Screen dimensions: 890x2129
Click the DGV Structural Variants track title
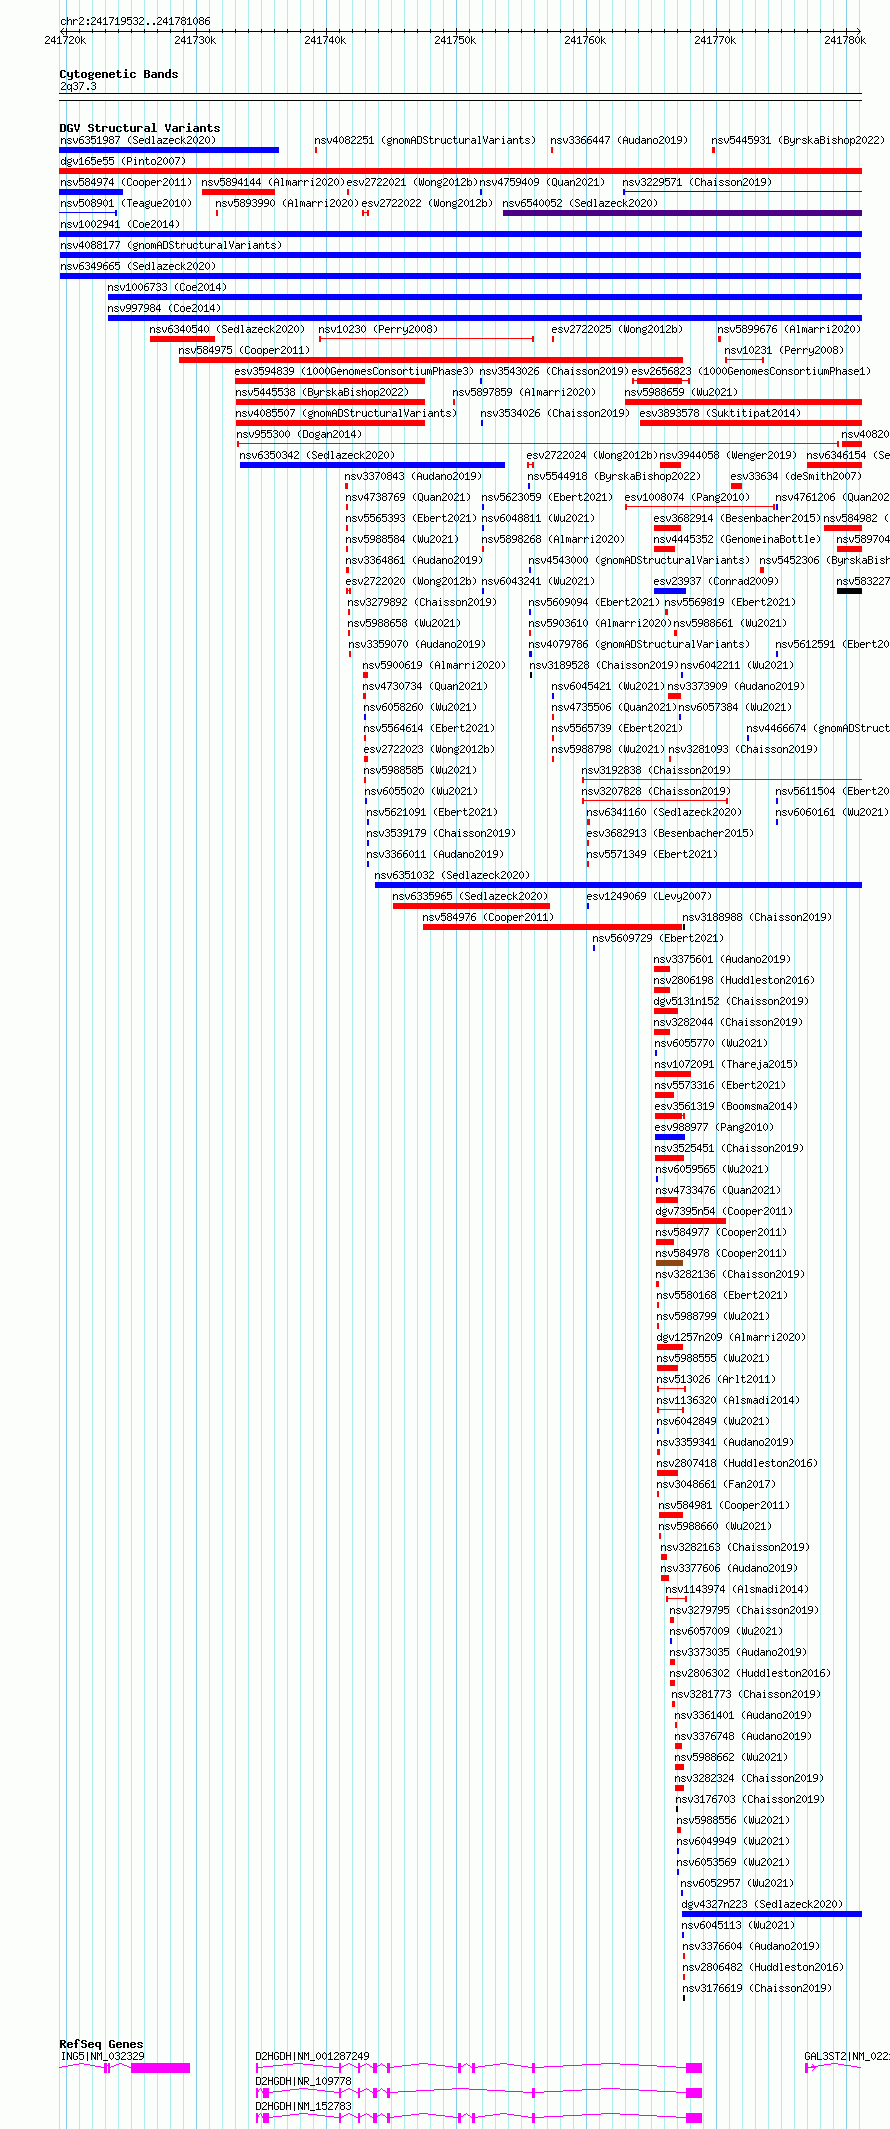point(140,128)
